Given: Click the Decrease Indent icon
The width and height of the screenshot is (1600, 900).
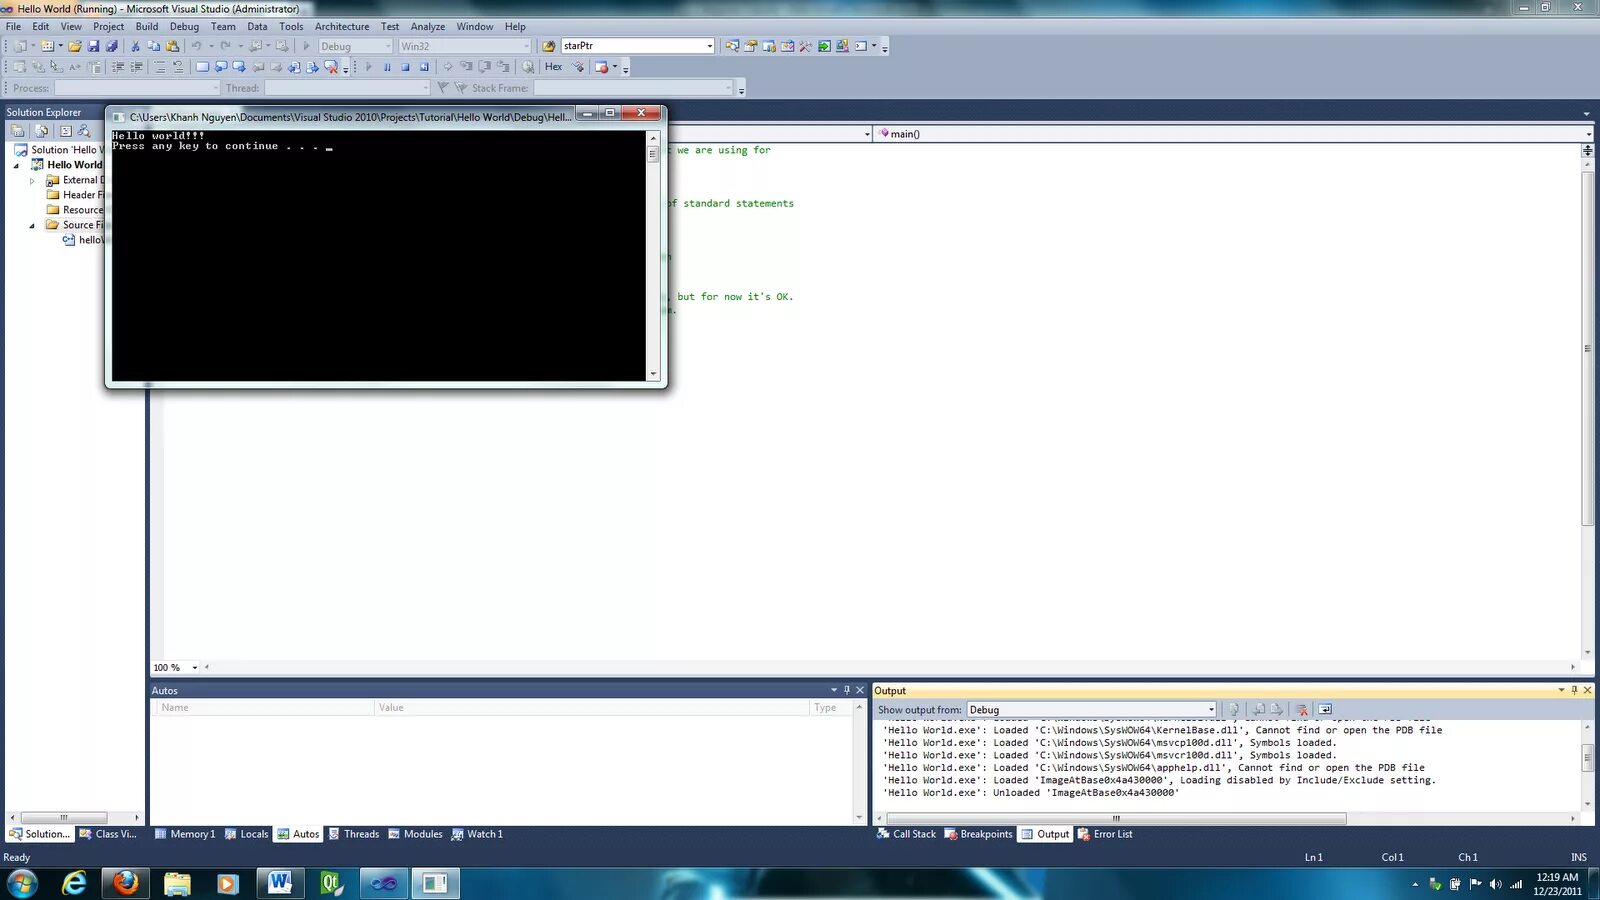Looking at the screenshot, I should 118,67.
